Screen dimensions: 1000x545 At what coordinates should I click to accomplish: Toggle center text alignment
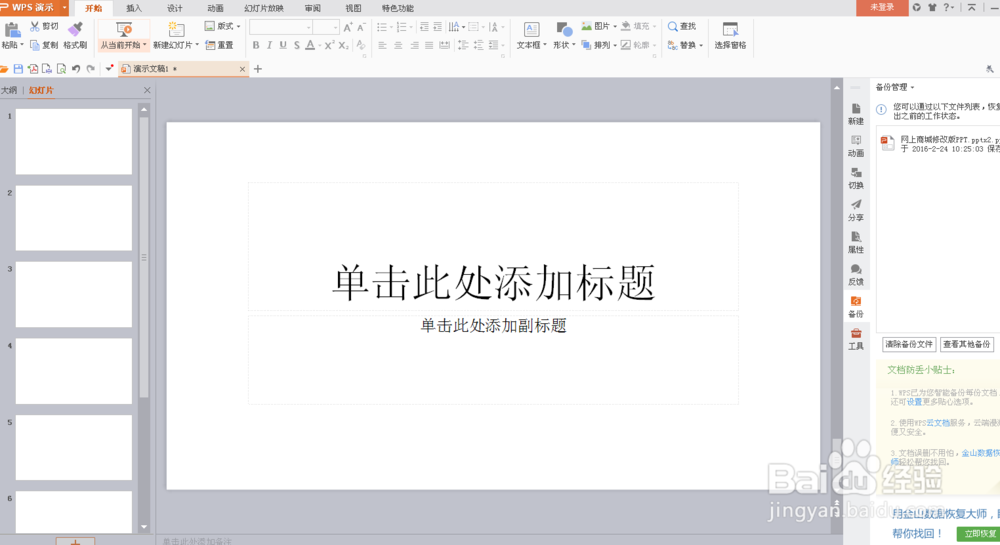pyautogui.click(x=398, y=45)
